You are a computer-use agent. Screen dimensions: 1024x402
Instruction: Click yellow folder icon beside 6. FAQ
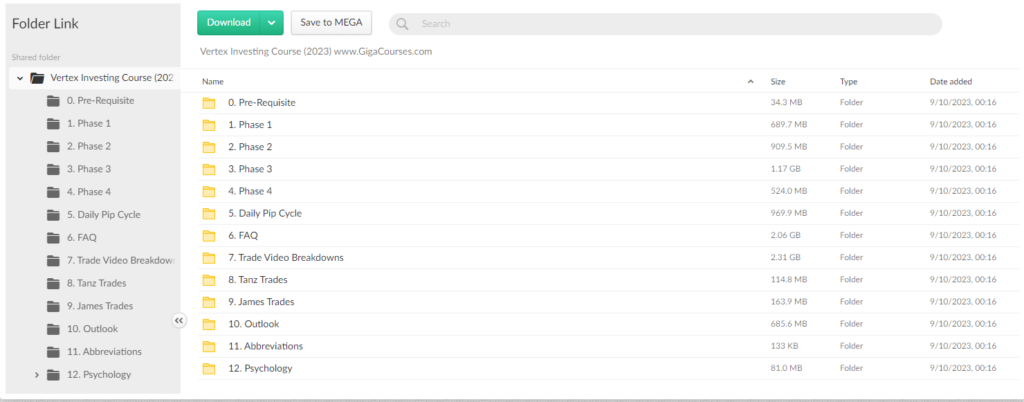click(209, 236)
